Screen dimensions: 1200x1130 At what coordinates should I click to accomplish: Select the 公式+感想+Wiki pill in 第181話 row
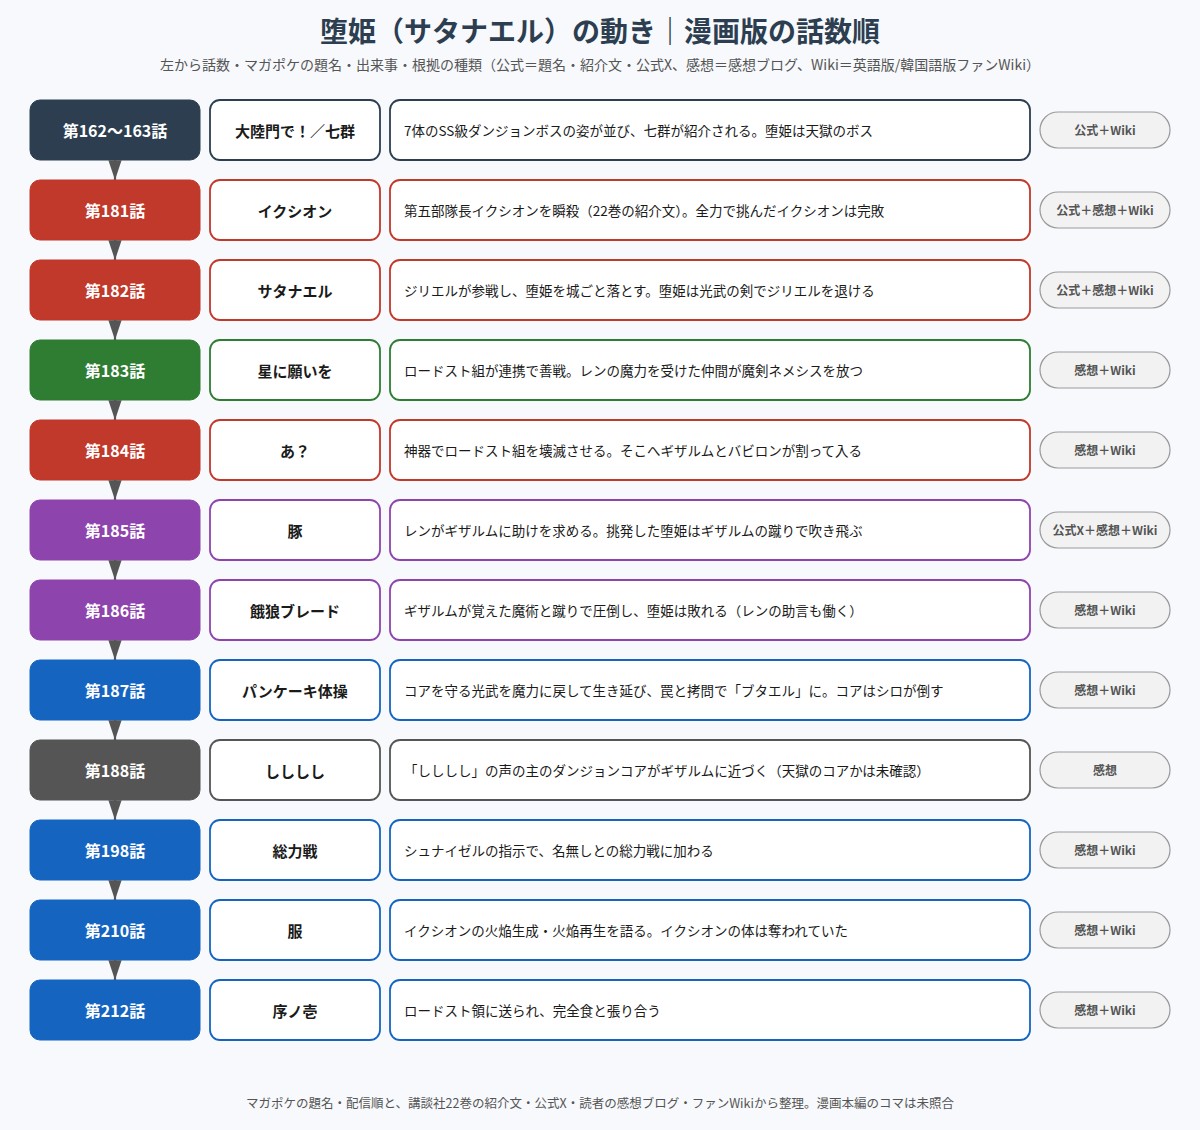click(x=1105, y=210)
